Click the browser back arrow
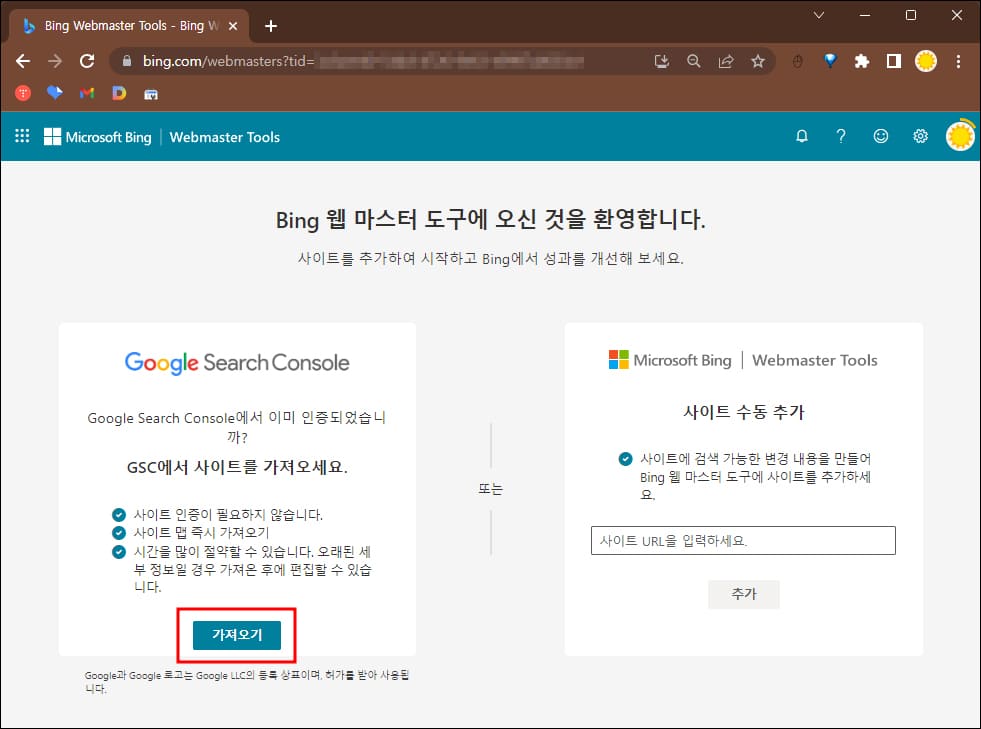This screenshot has width=981, height=729. [23, 61]
